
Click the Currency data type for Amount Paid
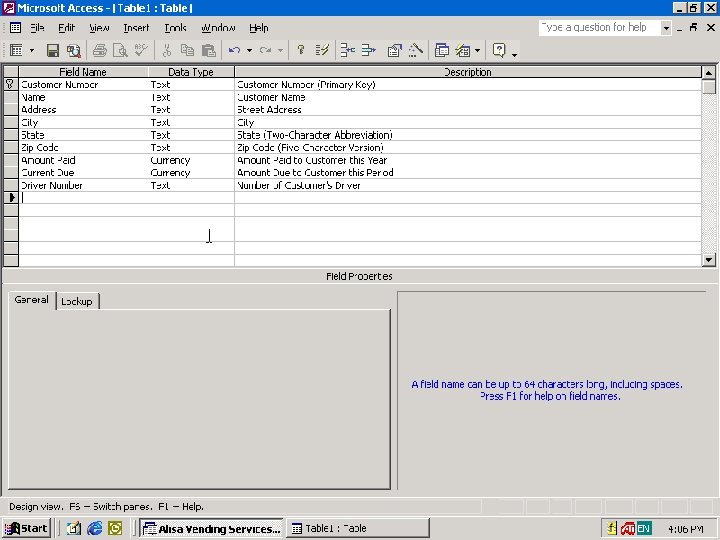(x=191, y=160)
